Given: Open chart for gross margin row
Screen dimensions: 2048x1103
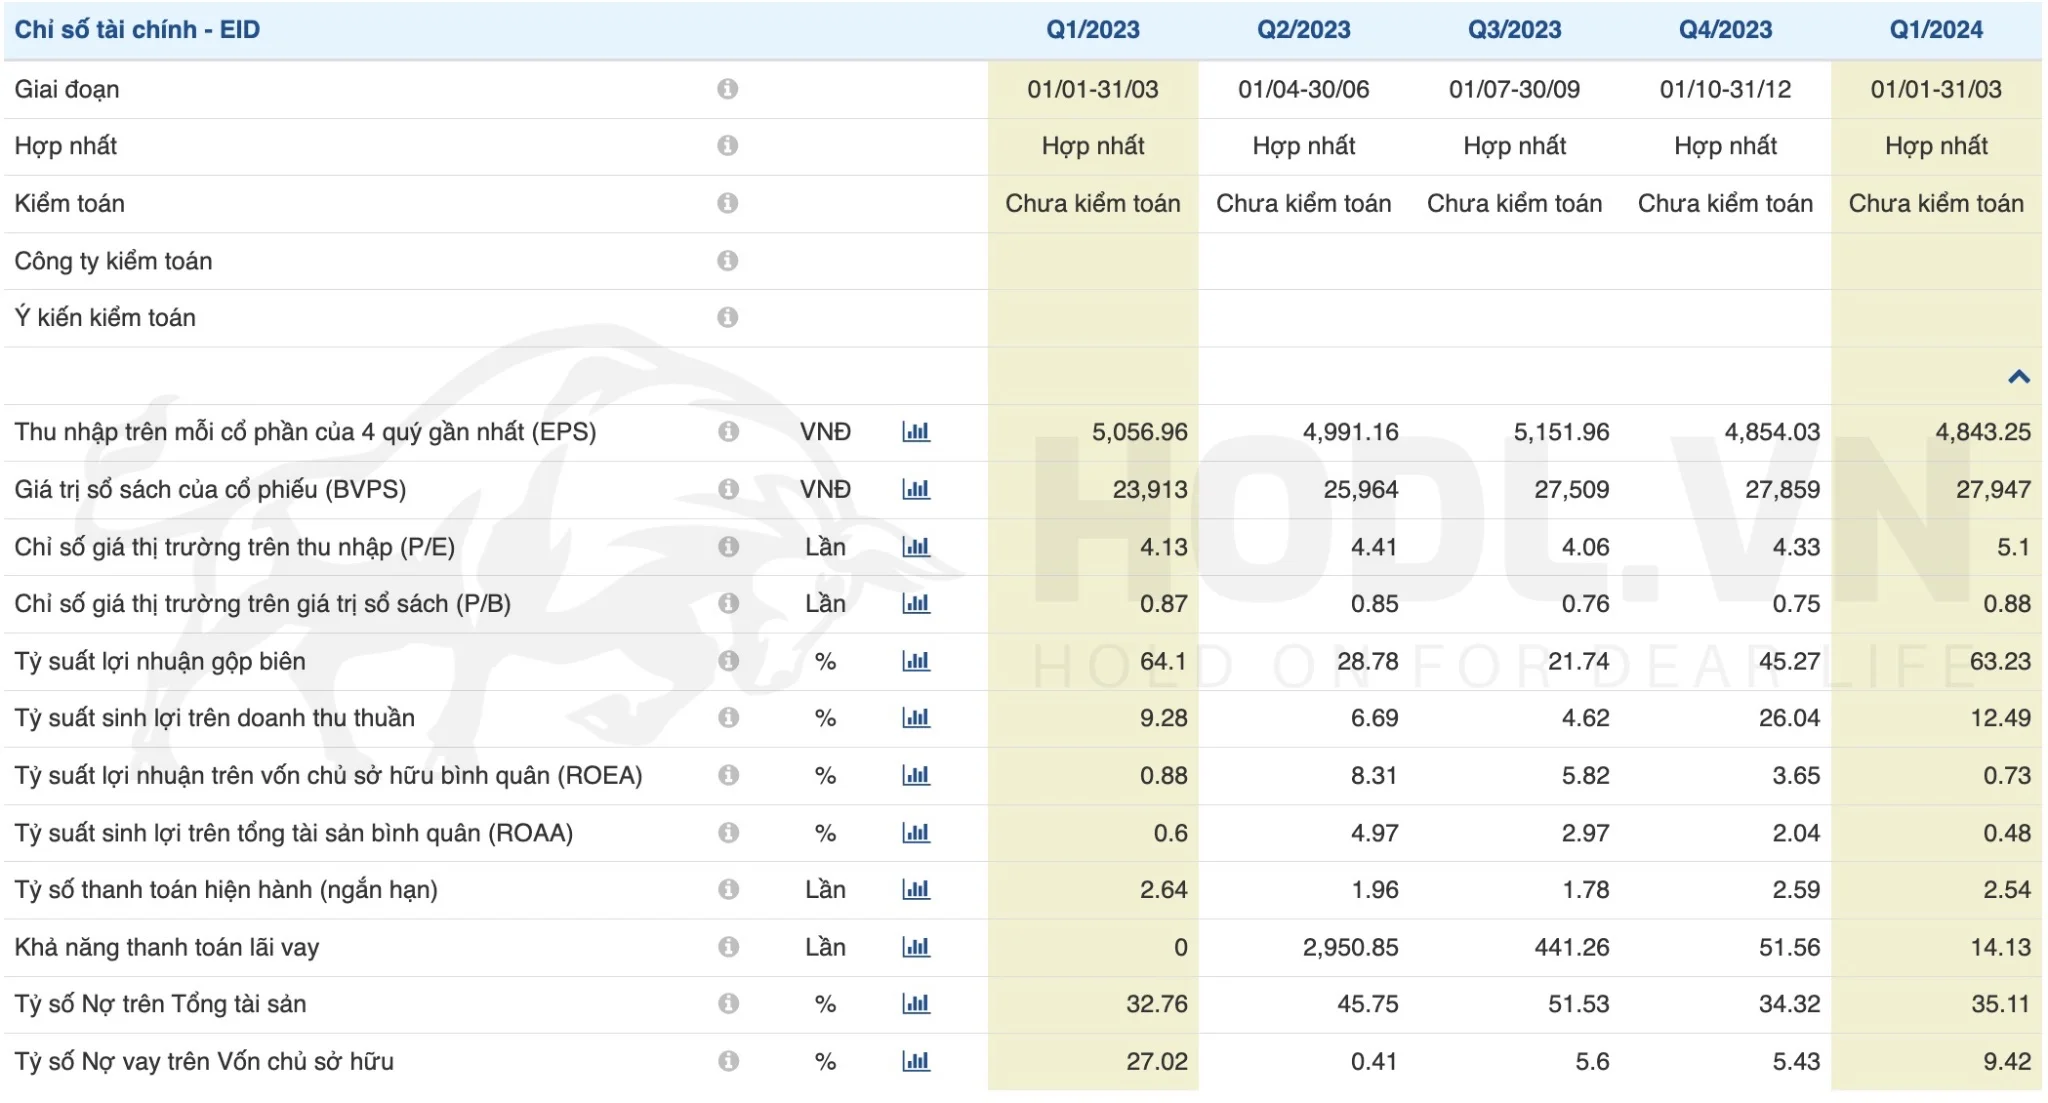Looking at the screenshot, I should point(915,661).
